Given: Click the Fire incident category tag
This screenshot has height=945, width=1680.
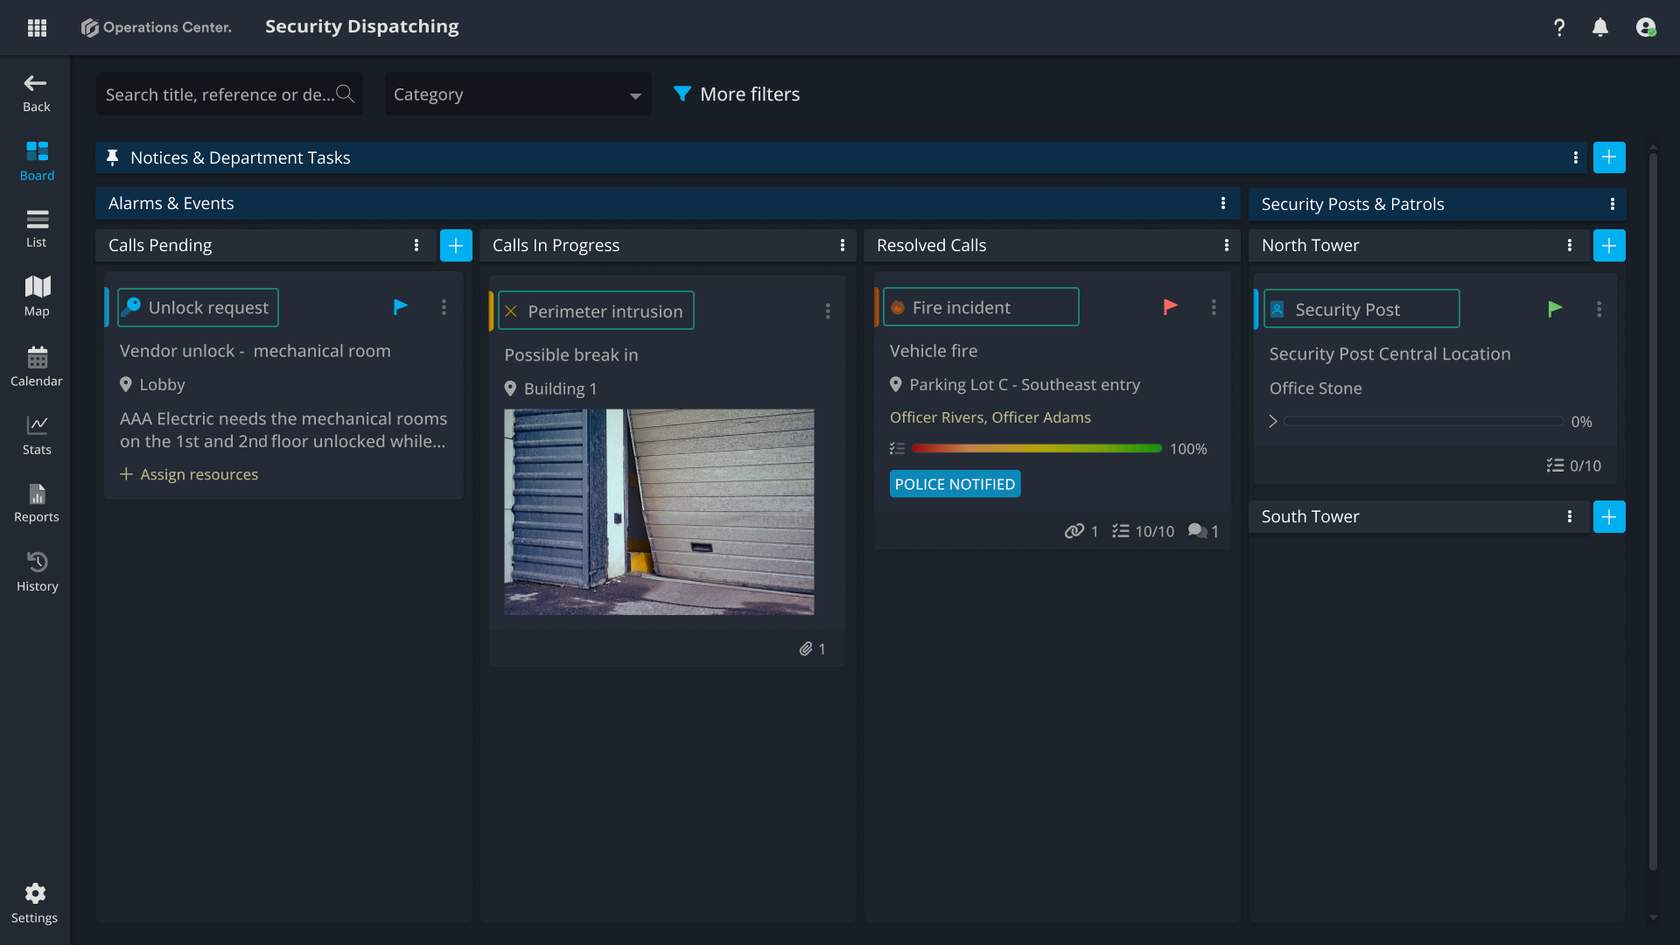Looking at the screenshot, I should point(981,307).
